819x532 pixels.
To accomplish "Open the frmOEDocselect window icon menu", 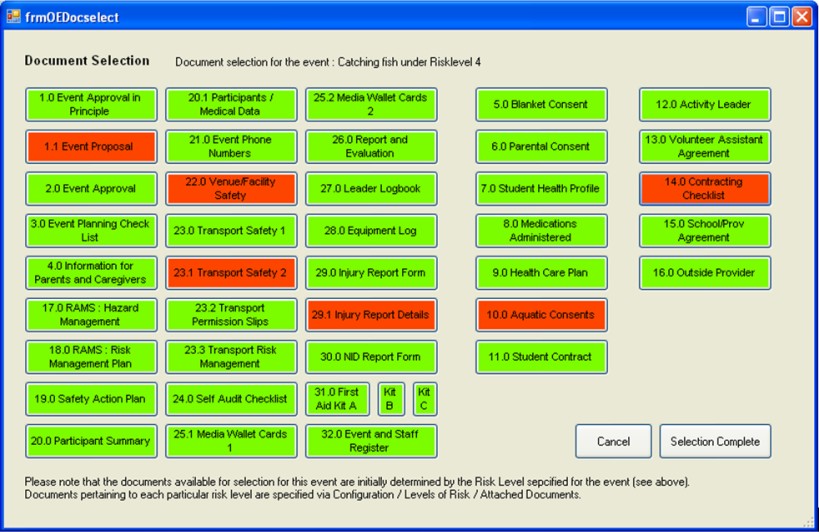I will coord(13,17).
